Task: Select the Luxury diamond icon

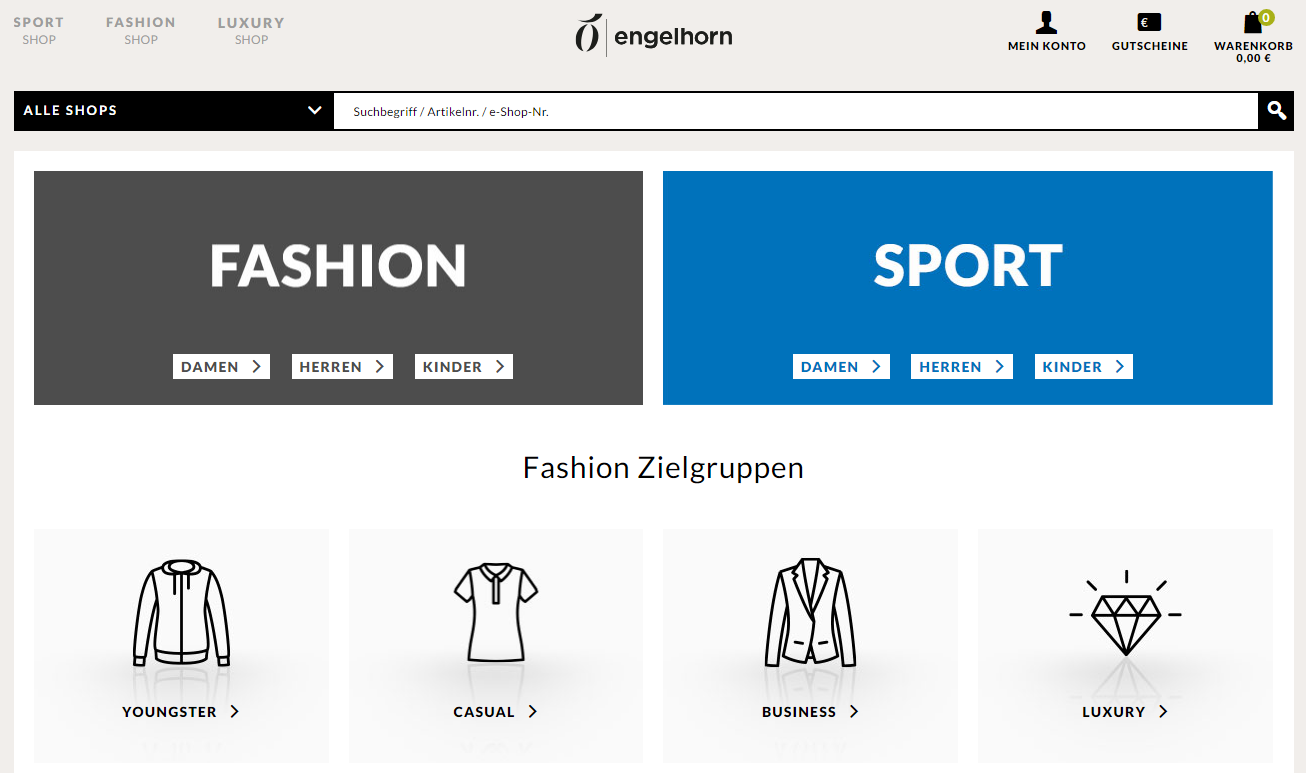Action: click(x=1125, y=612)
